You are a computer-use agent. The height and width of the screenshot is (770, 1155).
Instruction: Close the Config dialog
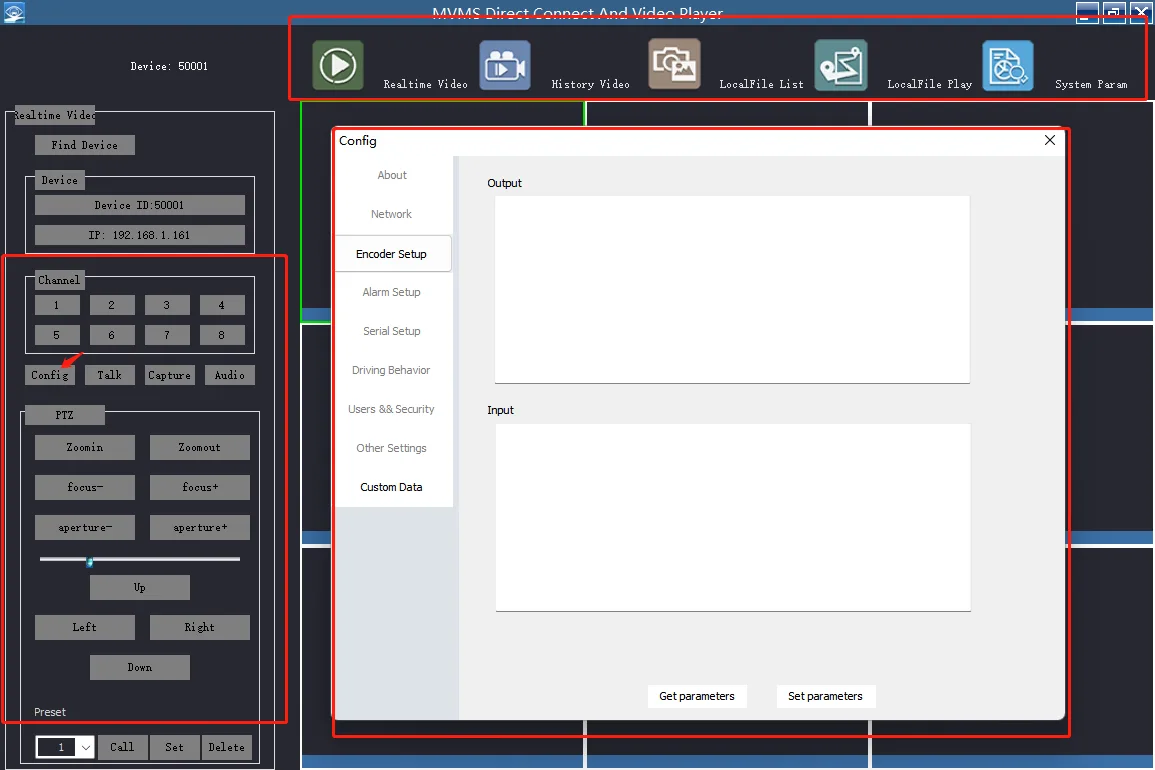click(1050, 140)
